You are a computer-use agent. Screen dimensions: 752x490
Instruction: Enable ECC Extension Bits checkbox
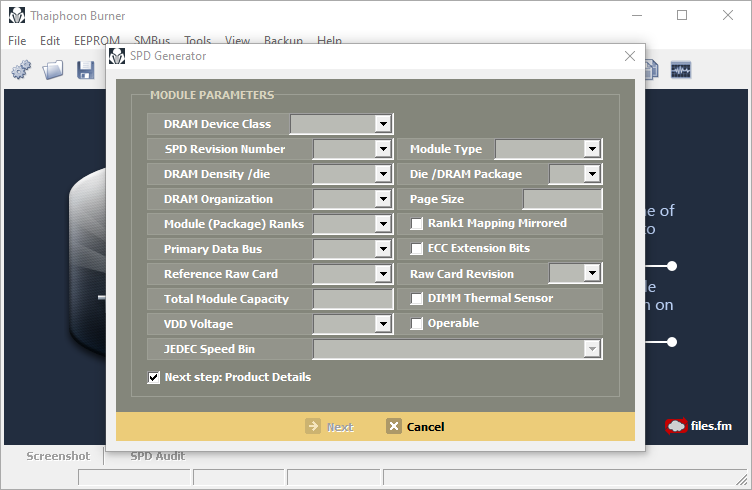pyautogui.click(x=417, y=248)
